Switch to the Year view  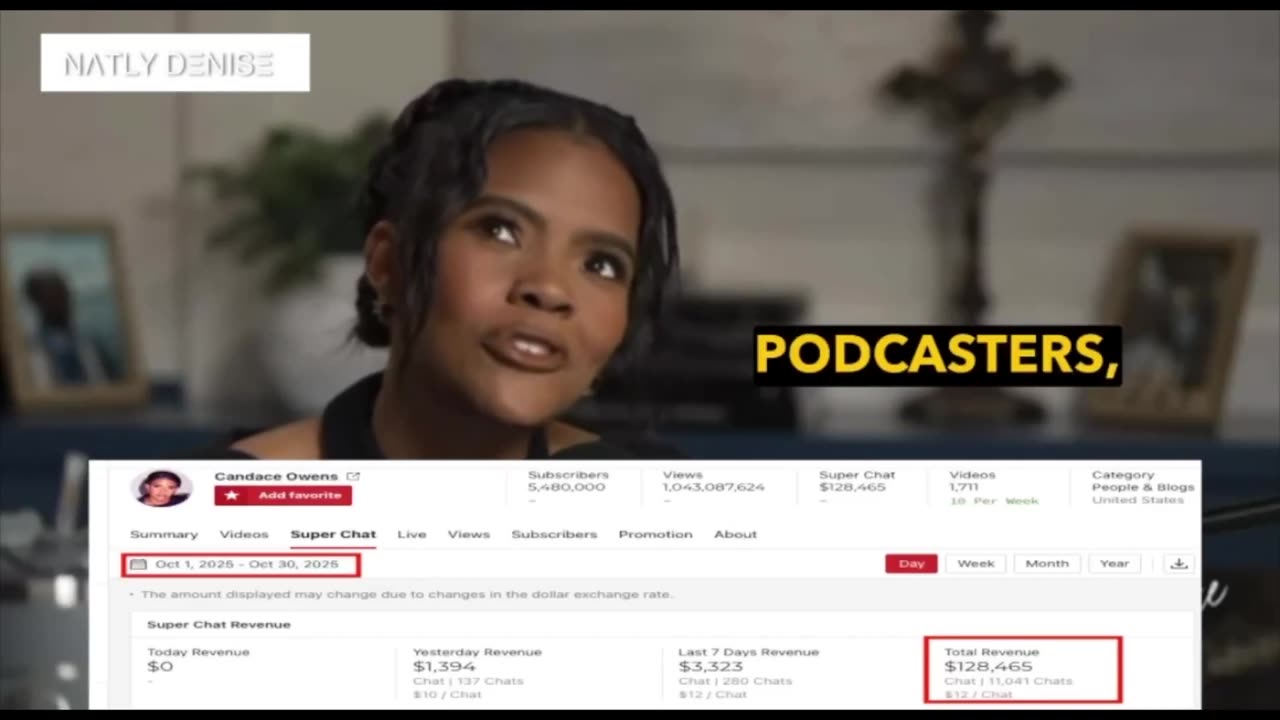click(1114, 563)
